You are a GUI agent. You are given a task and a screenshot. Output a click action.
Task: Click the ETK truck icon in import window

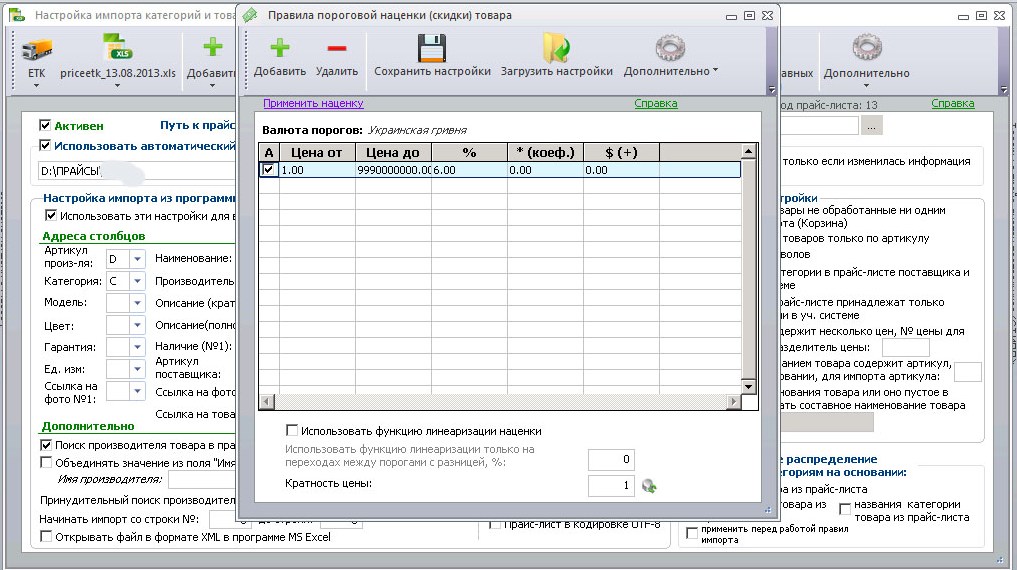(36, 49)
